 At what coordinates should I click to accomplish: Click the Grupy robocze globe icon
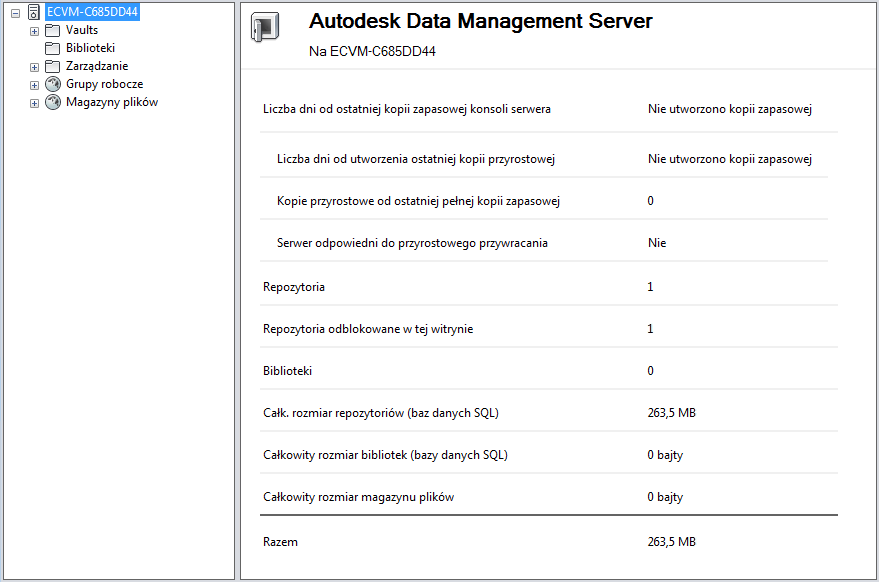[x=53, y=84]
